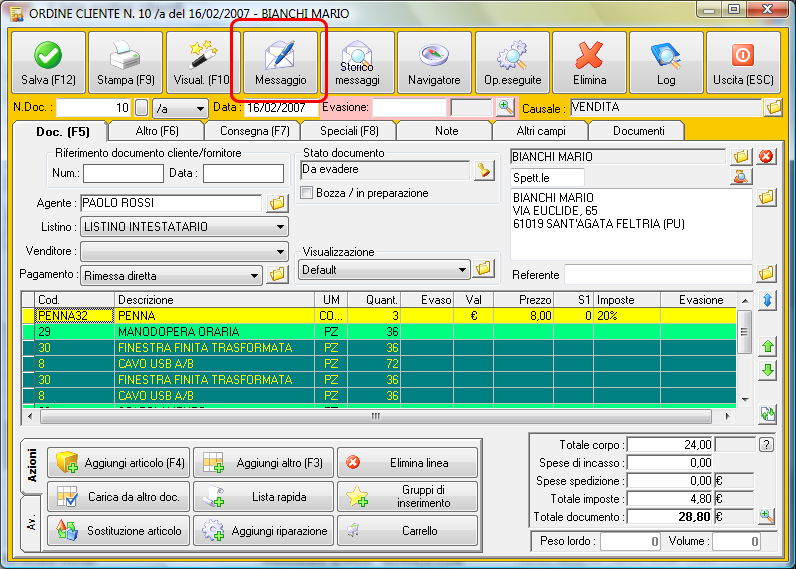
Task: Expand the Listino dropdown
Action: 280,227
